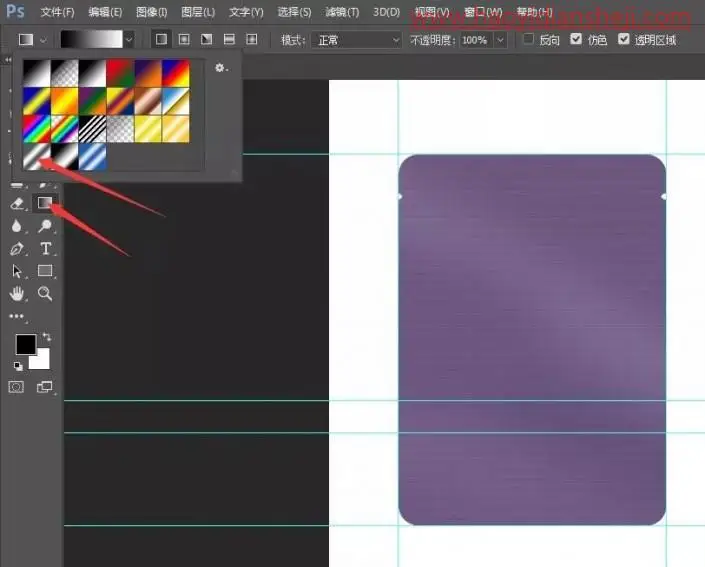
Task: Pick the red-to-green gradient preset
Action: click(120, 73)
